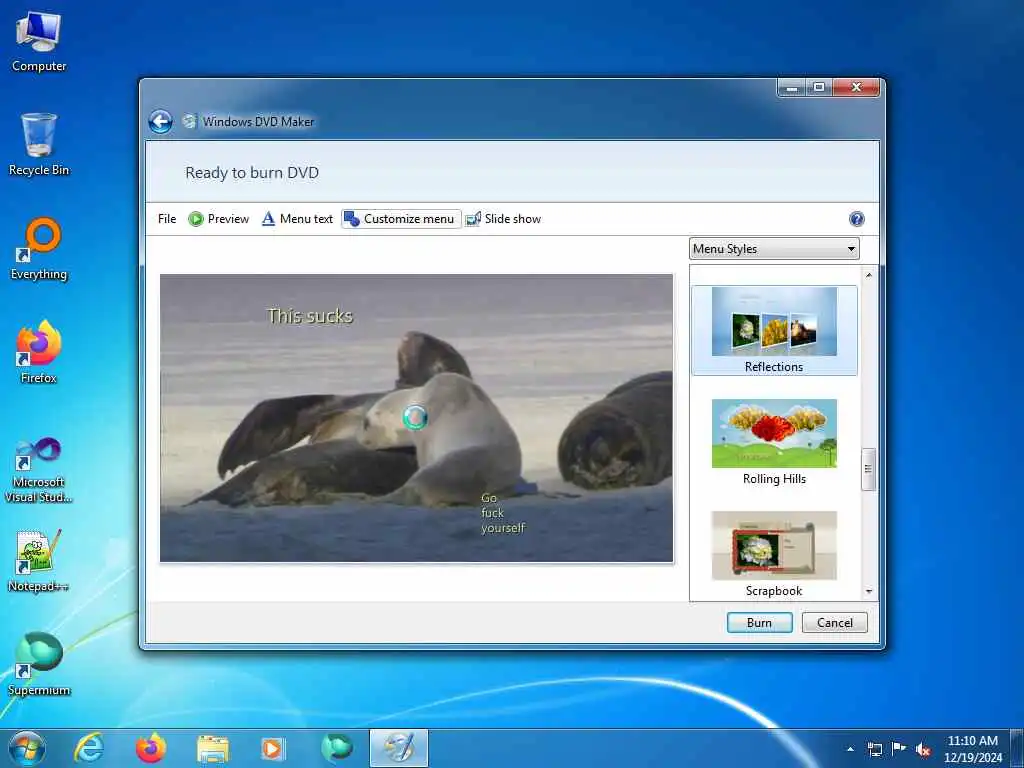Open the File menu
Screen dimensions: 1024x768
coord(167,219)
